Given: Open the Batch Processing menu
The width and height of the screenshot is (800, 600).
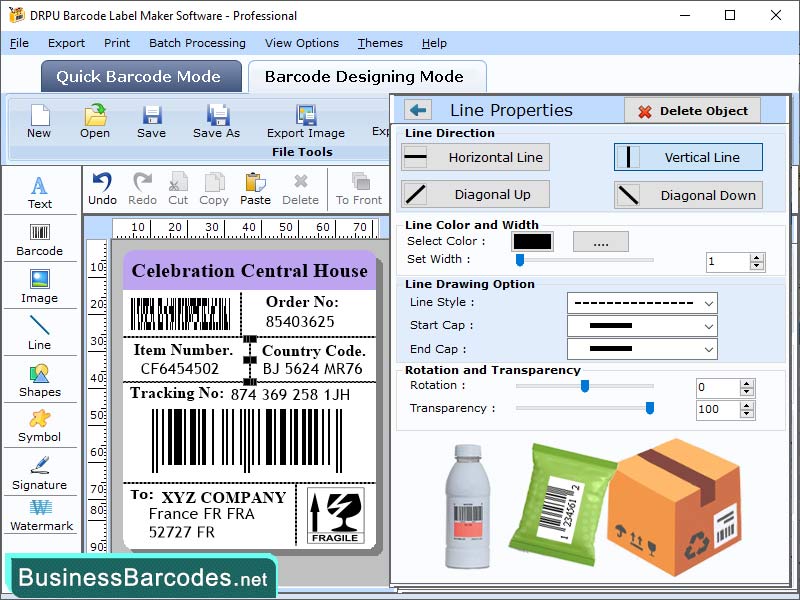Looking at the screenshot, I should (x=197, y=43).
